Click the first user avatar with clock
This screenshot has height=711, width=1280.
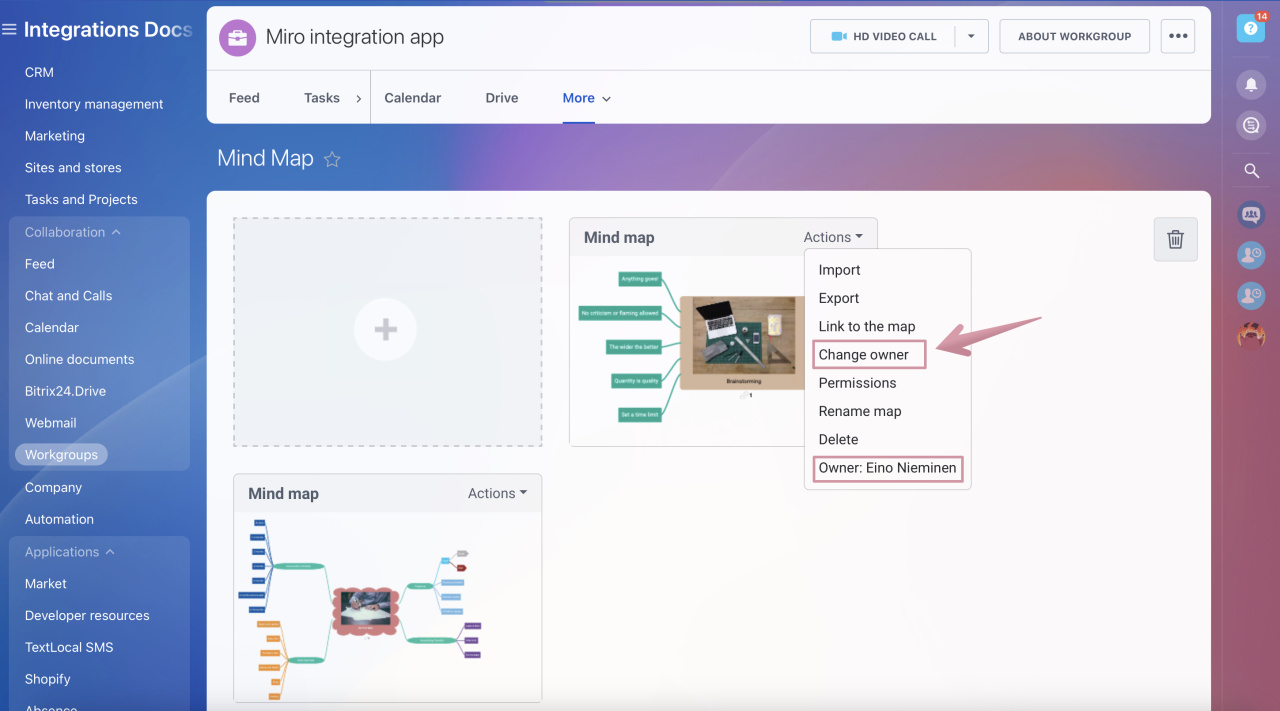click(1251, 255)
